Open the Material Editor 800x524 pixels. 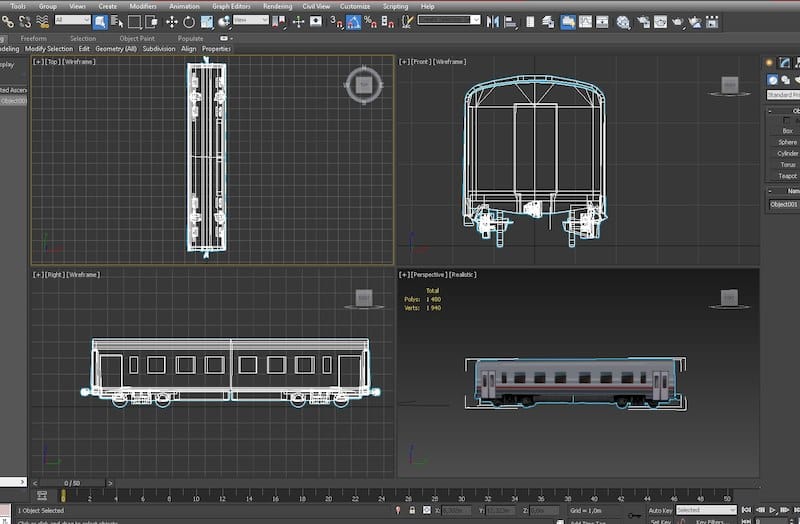pos(623,21)
